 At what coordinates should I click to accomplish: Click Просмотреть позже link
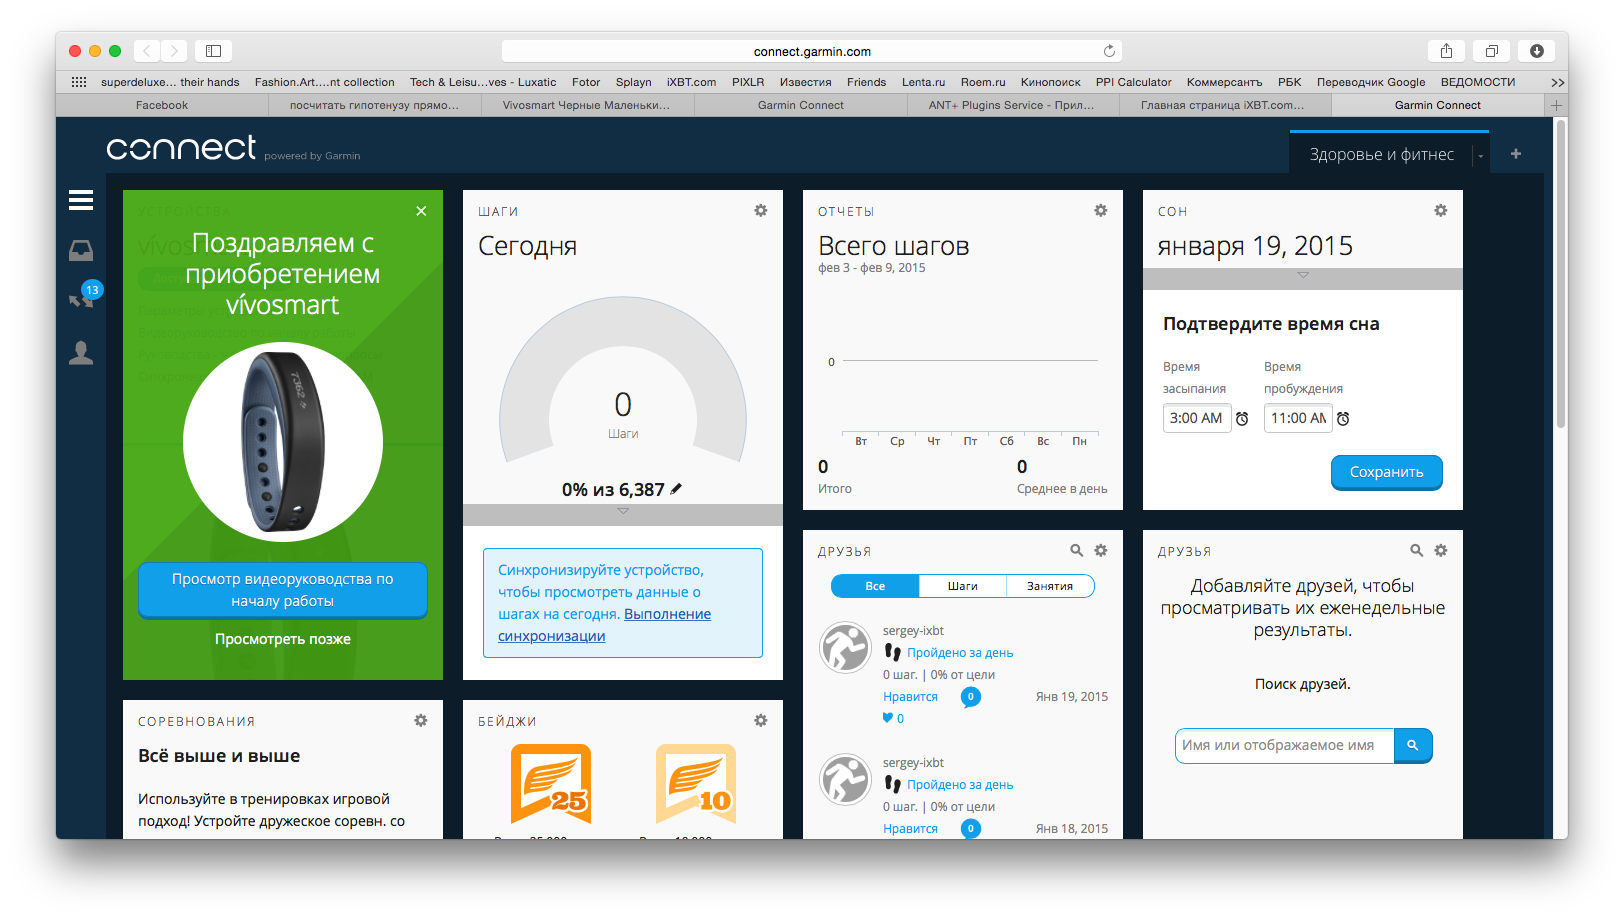[x=282, y=639]
